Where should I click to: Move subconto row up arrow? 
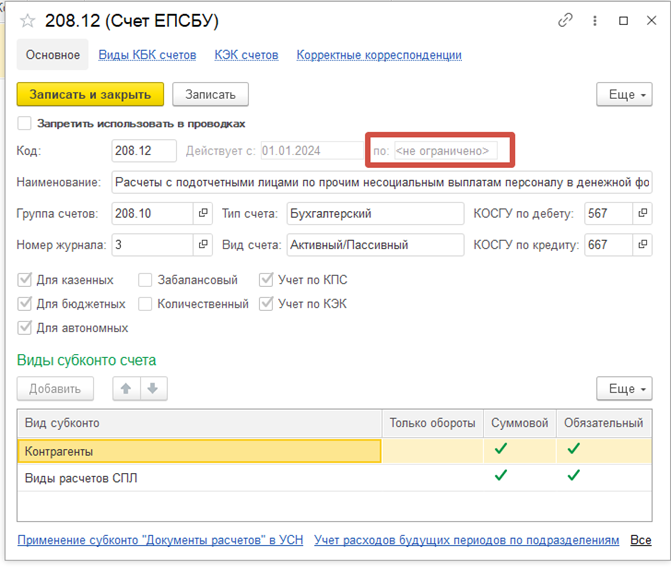pyautogui.click(x=126, y=389)
